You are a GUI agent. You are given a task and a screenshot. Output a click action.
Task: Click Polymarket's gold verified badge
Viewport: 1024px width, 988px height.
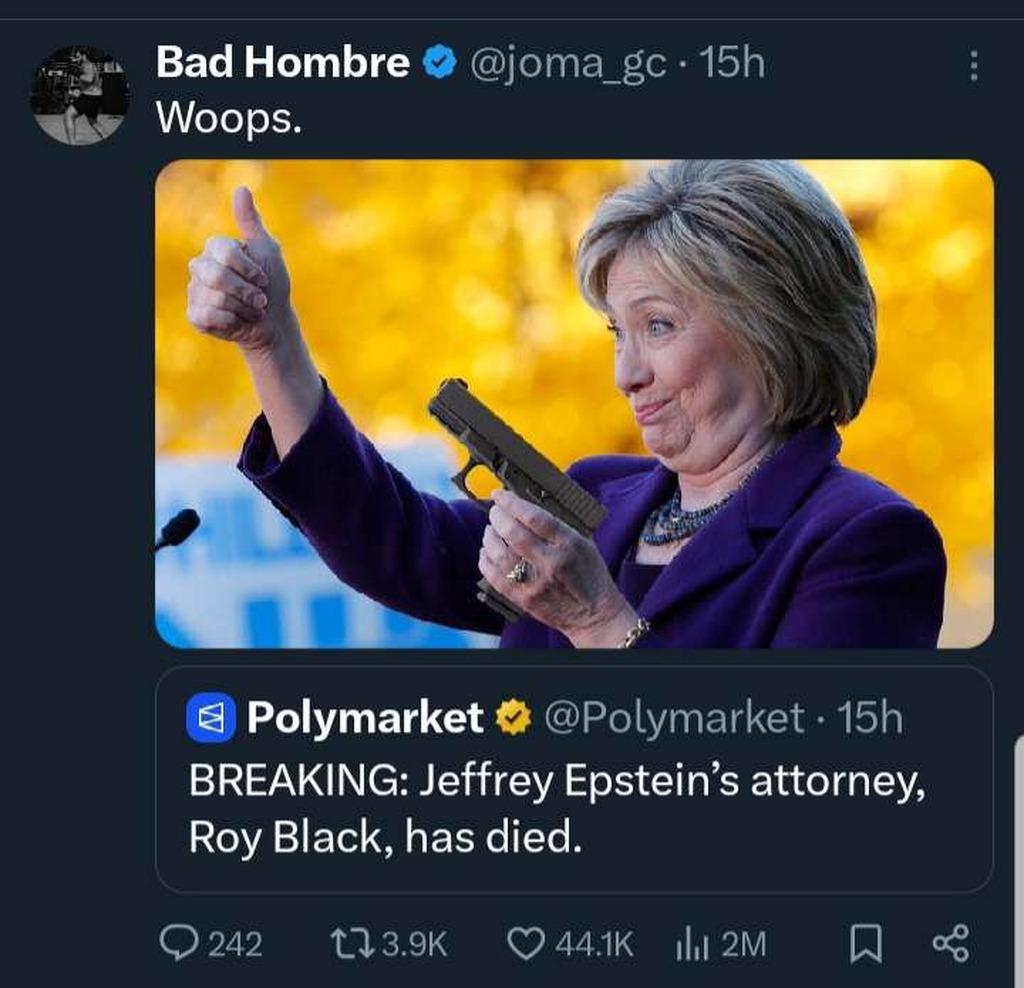pos(514,718)
